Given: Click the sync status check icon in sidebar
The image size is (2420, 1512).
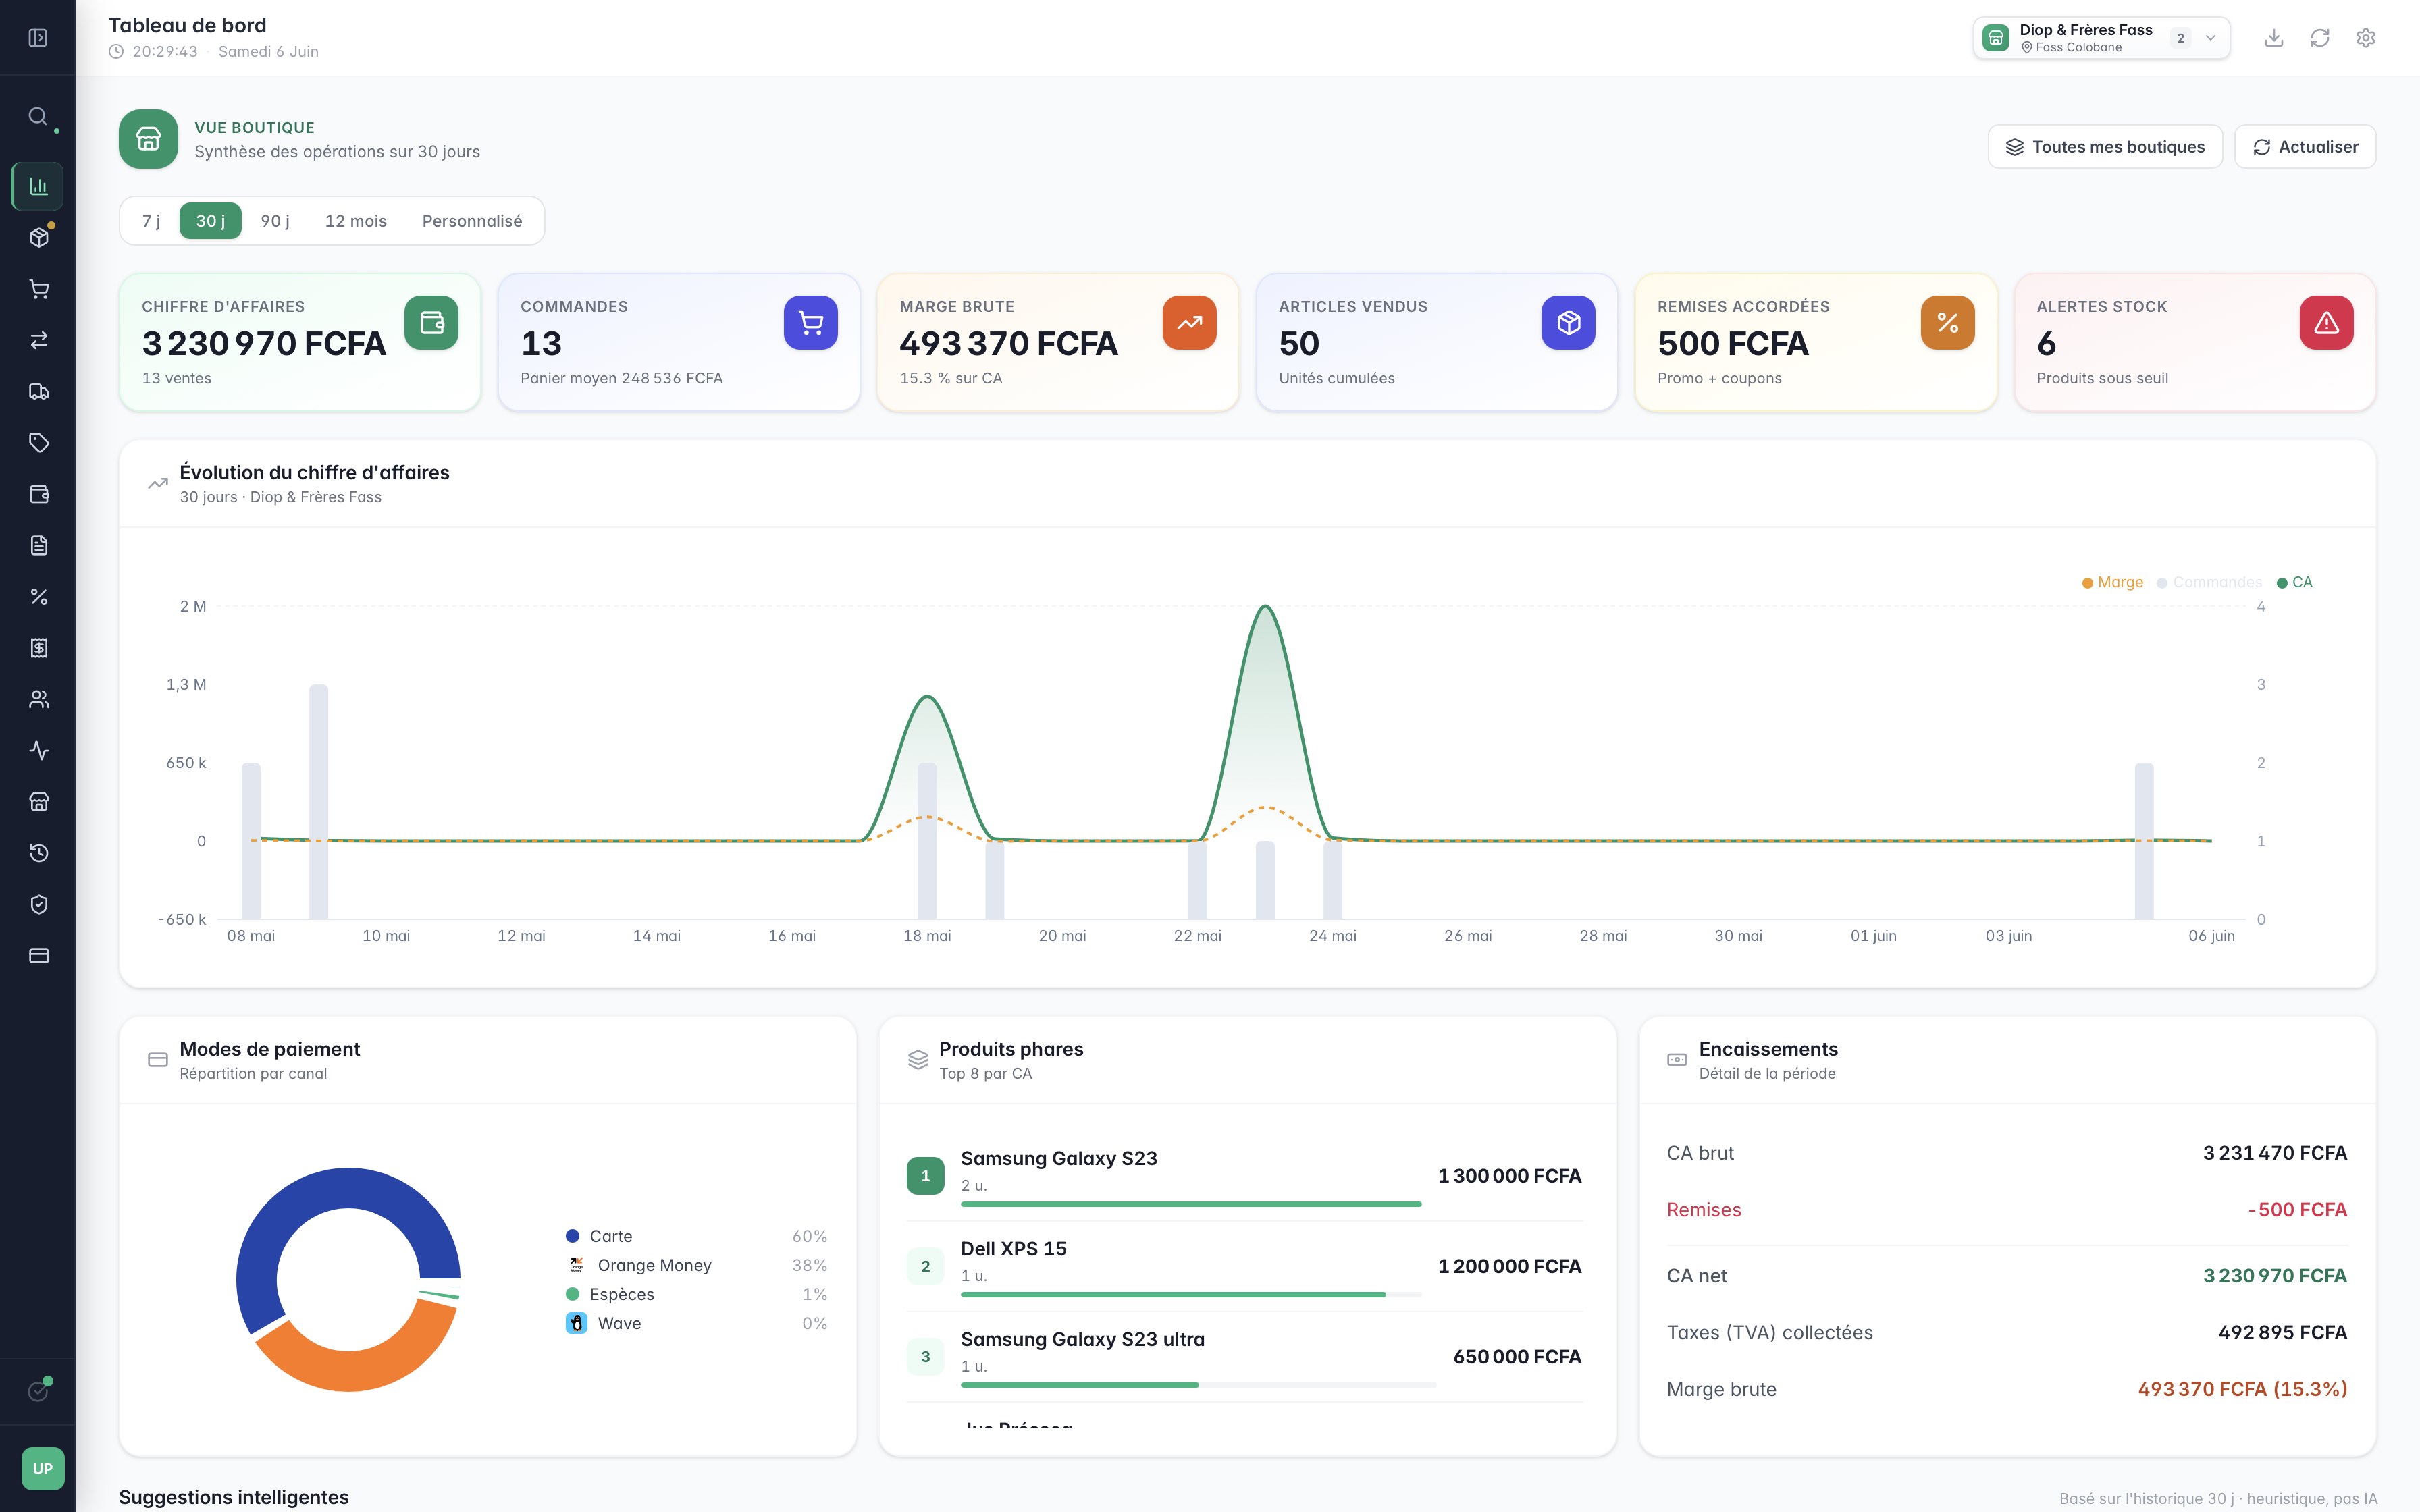Looking at the screenshot, I should [x=38, y=1391].
